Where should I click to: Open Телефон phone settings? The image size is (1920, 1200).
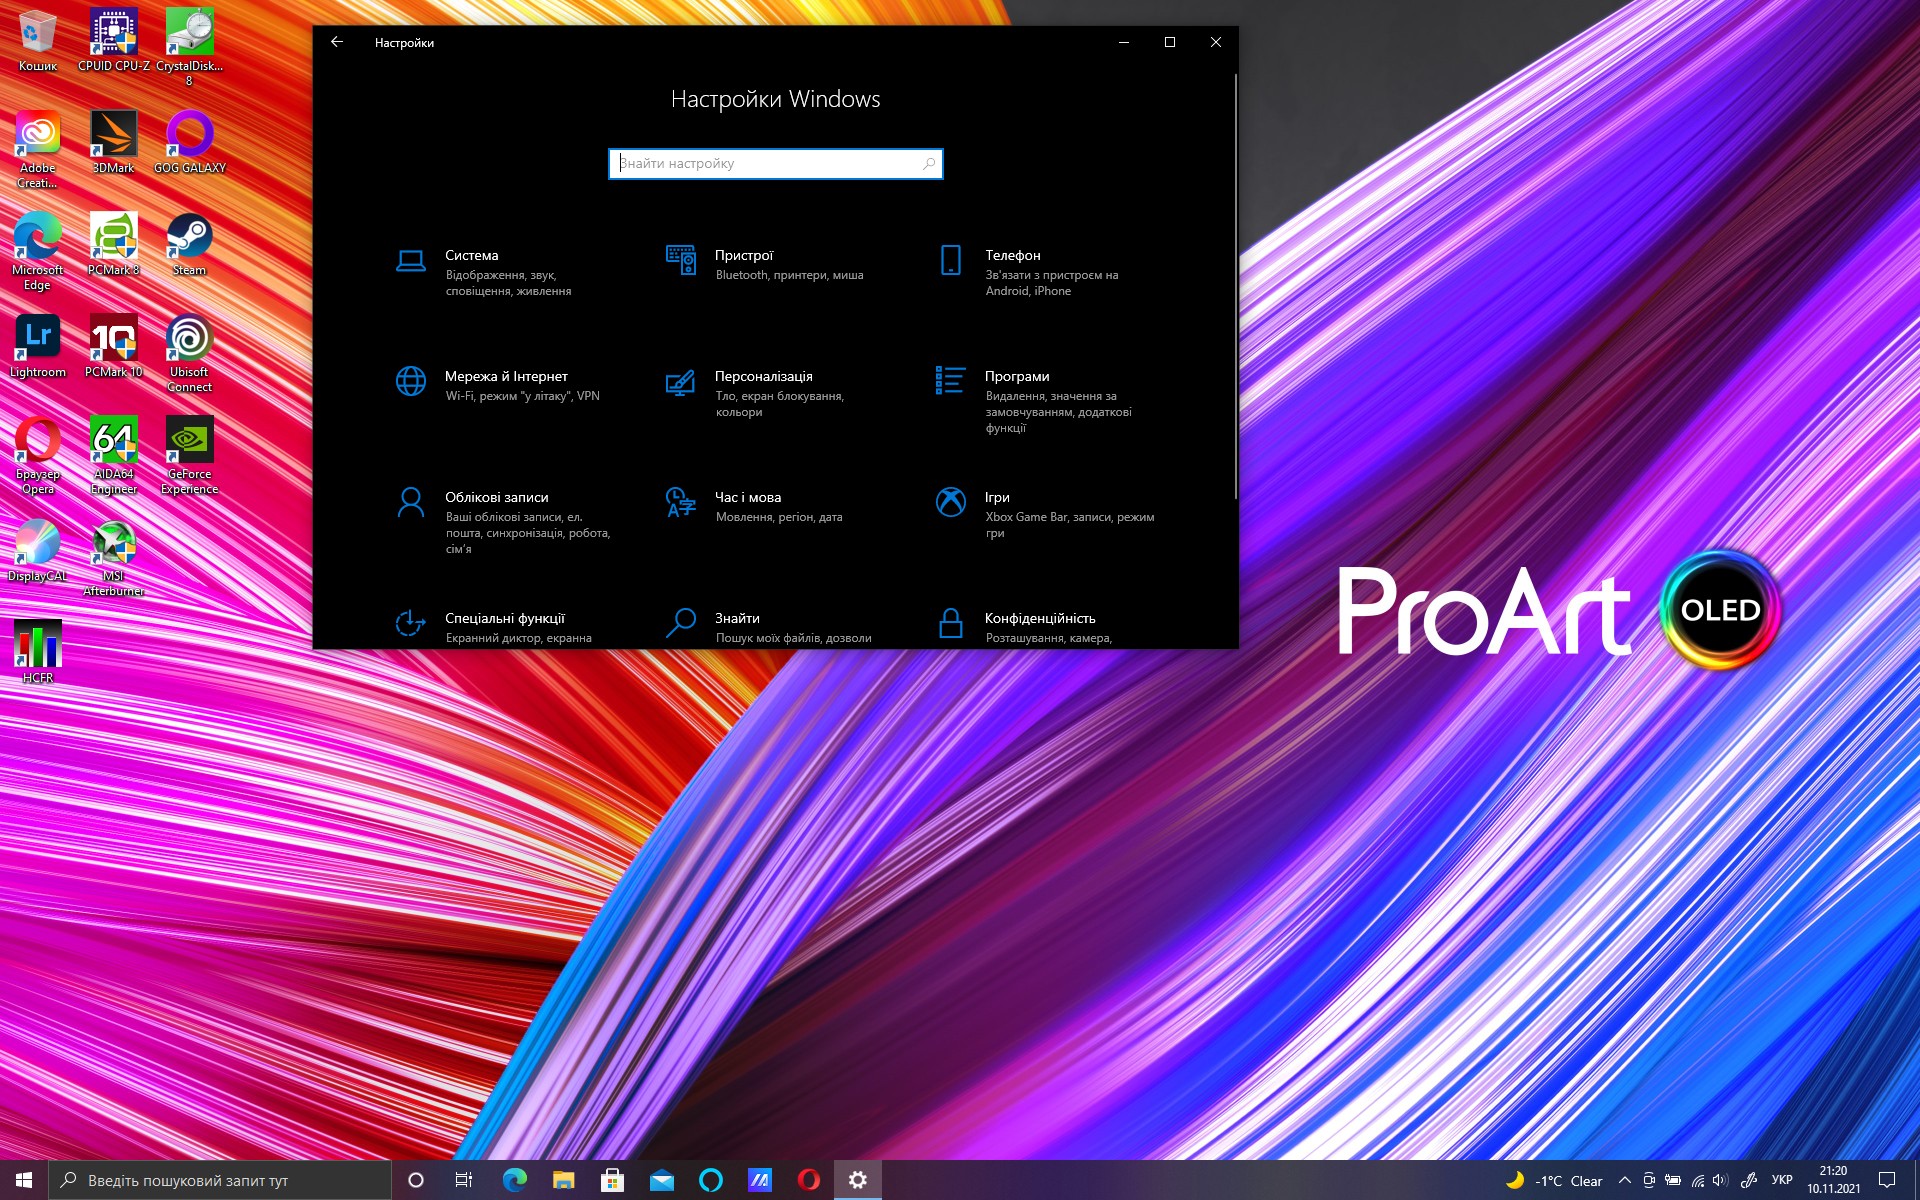(x=1012, y=256)
